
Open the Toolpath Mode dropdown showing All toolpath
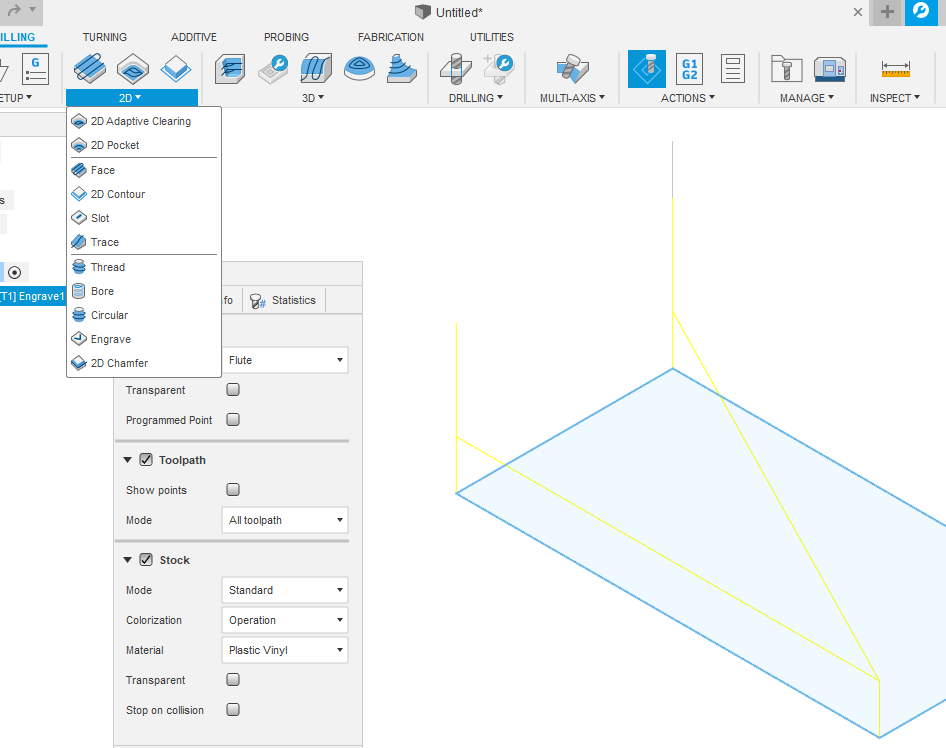284,520
